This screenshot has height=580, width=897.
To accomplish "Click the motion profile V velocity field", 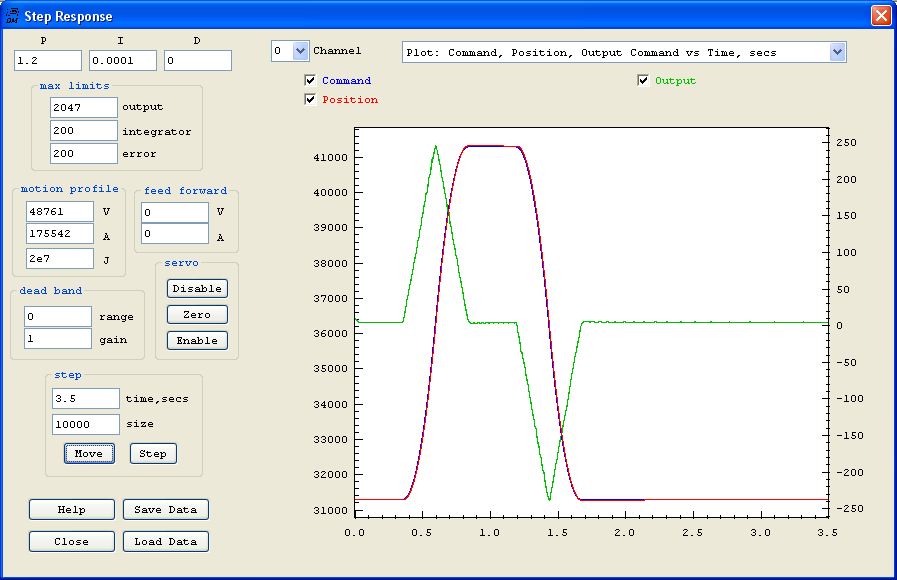I will (x=59, y=212).
